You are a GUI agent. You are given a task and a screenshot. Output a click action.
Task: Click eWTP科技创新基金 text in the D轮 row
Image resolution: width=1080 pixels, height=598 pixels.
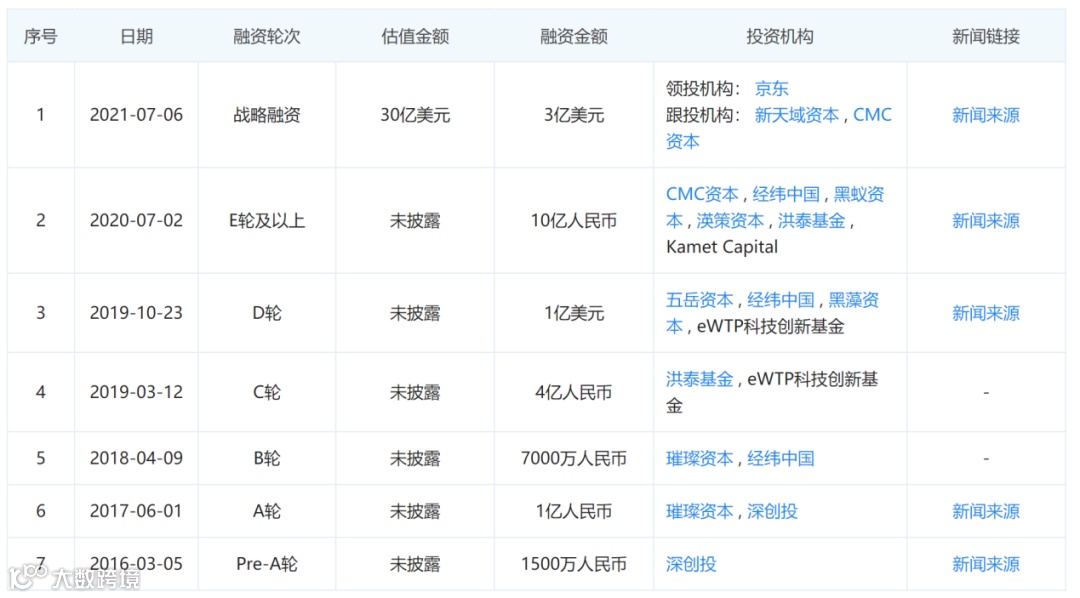[x=771, y=327]
